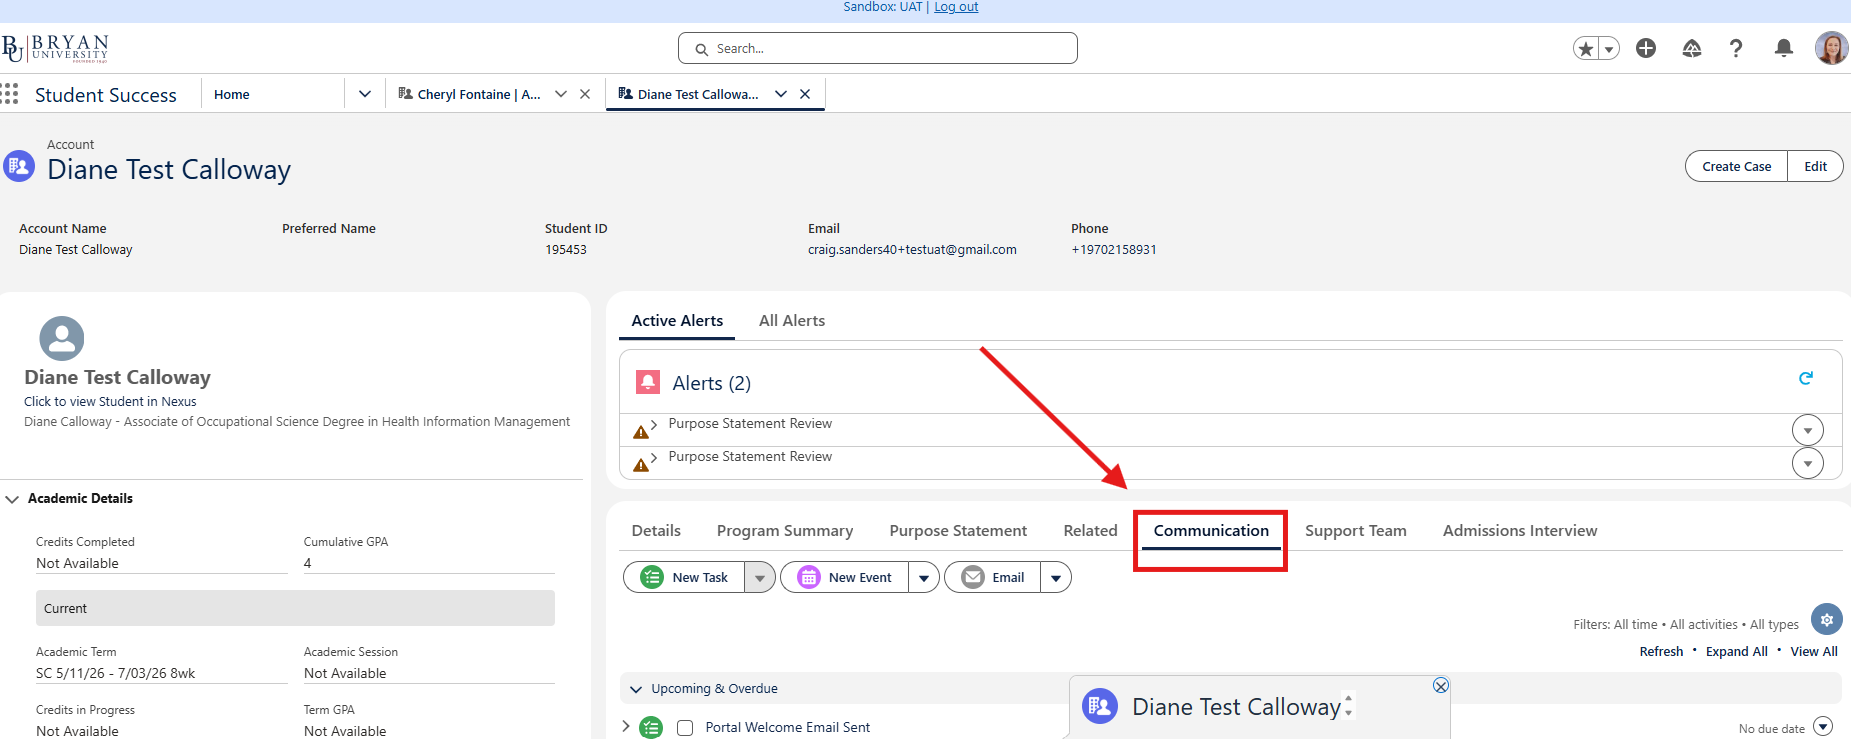This screenshot has height=739, width=1851.
Task: Click the Create Case button
Action: click(x=1736, y=166)
